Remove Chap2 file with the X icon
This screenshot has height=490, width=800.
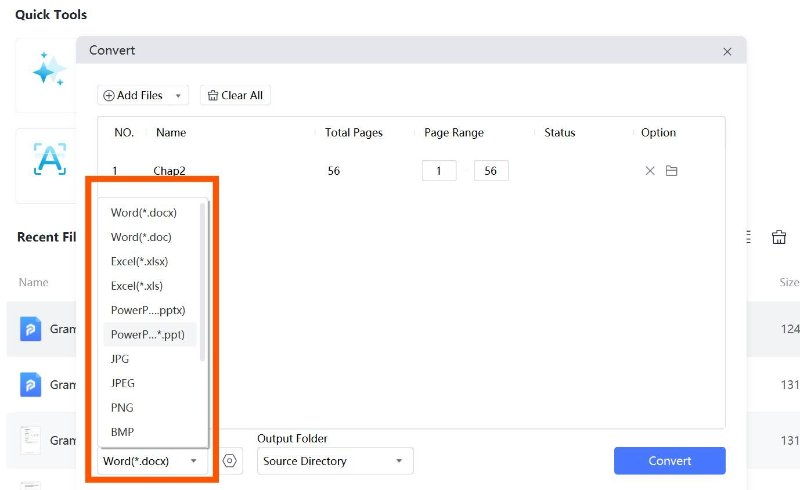[x=650, y=171]
